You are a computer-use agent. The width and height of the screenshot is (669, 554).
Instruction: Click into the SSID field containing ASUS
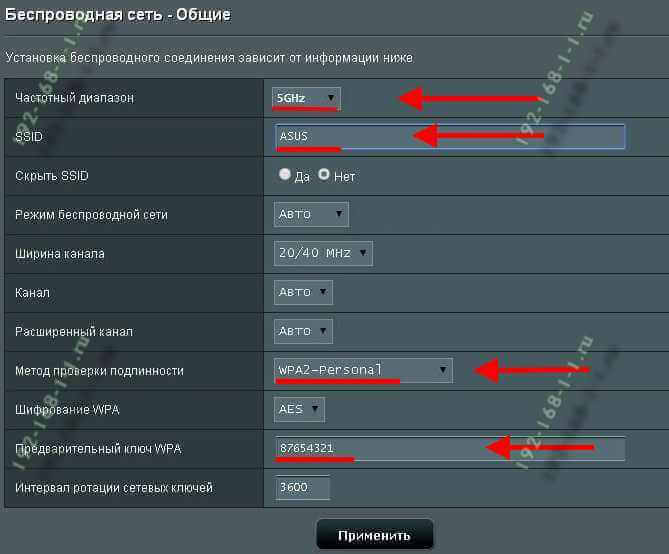[450, 137]
